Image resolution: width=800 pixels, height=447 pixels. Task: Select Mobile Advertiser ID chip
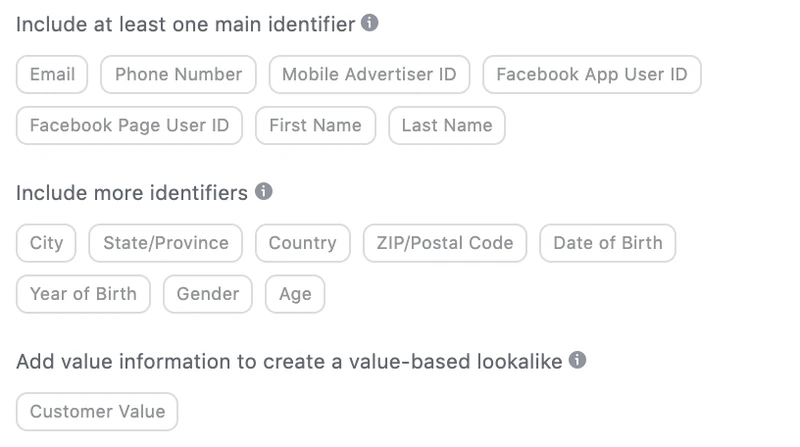tap(369, 74)
